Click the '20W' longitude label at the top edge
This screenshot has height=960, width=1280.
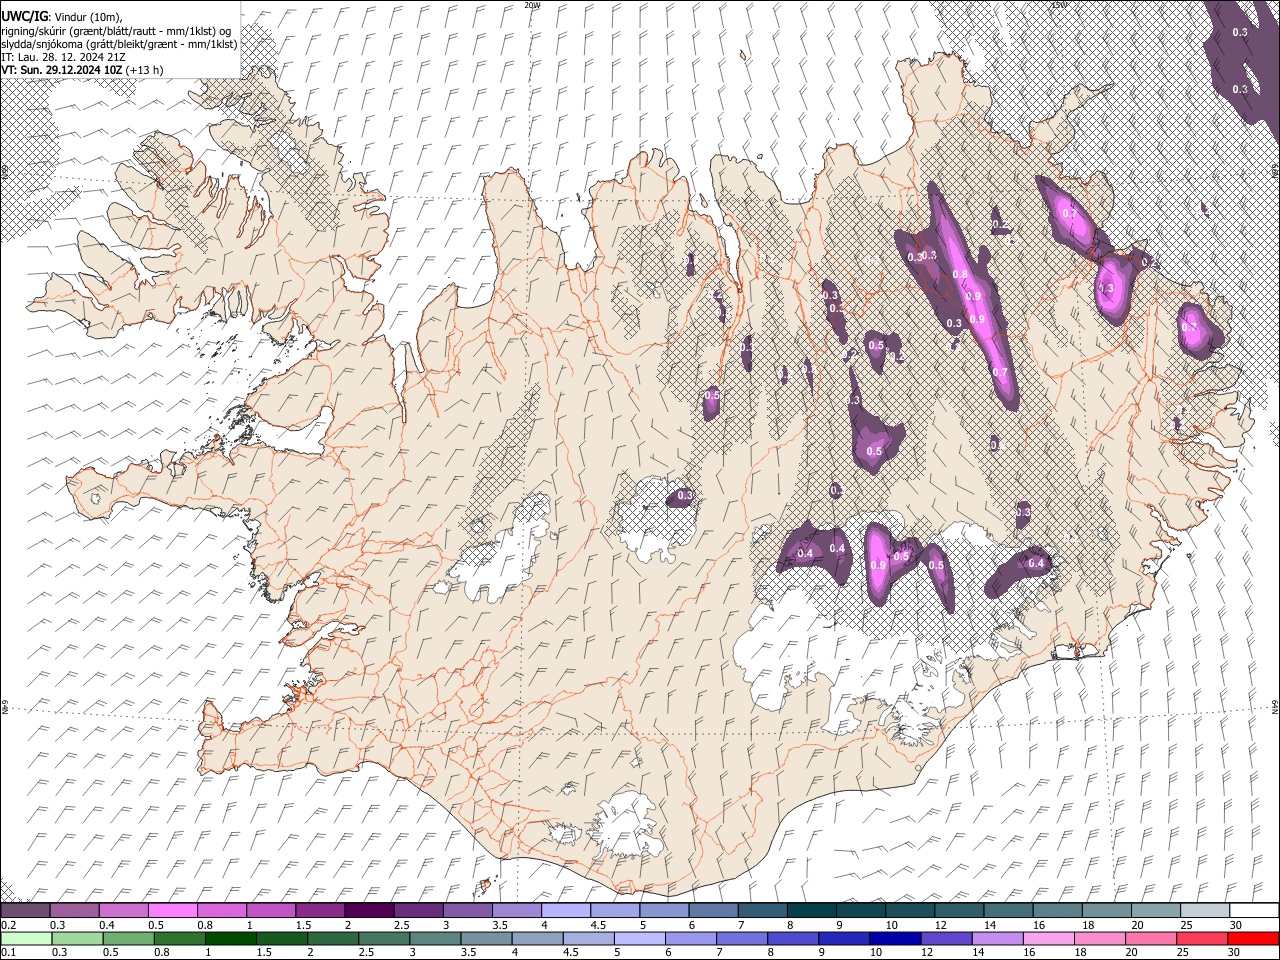pyautogui.click(x=531, y=5)
